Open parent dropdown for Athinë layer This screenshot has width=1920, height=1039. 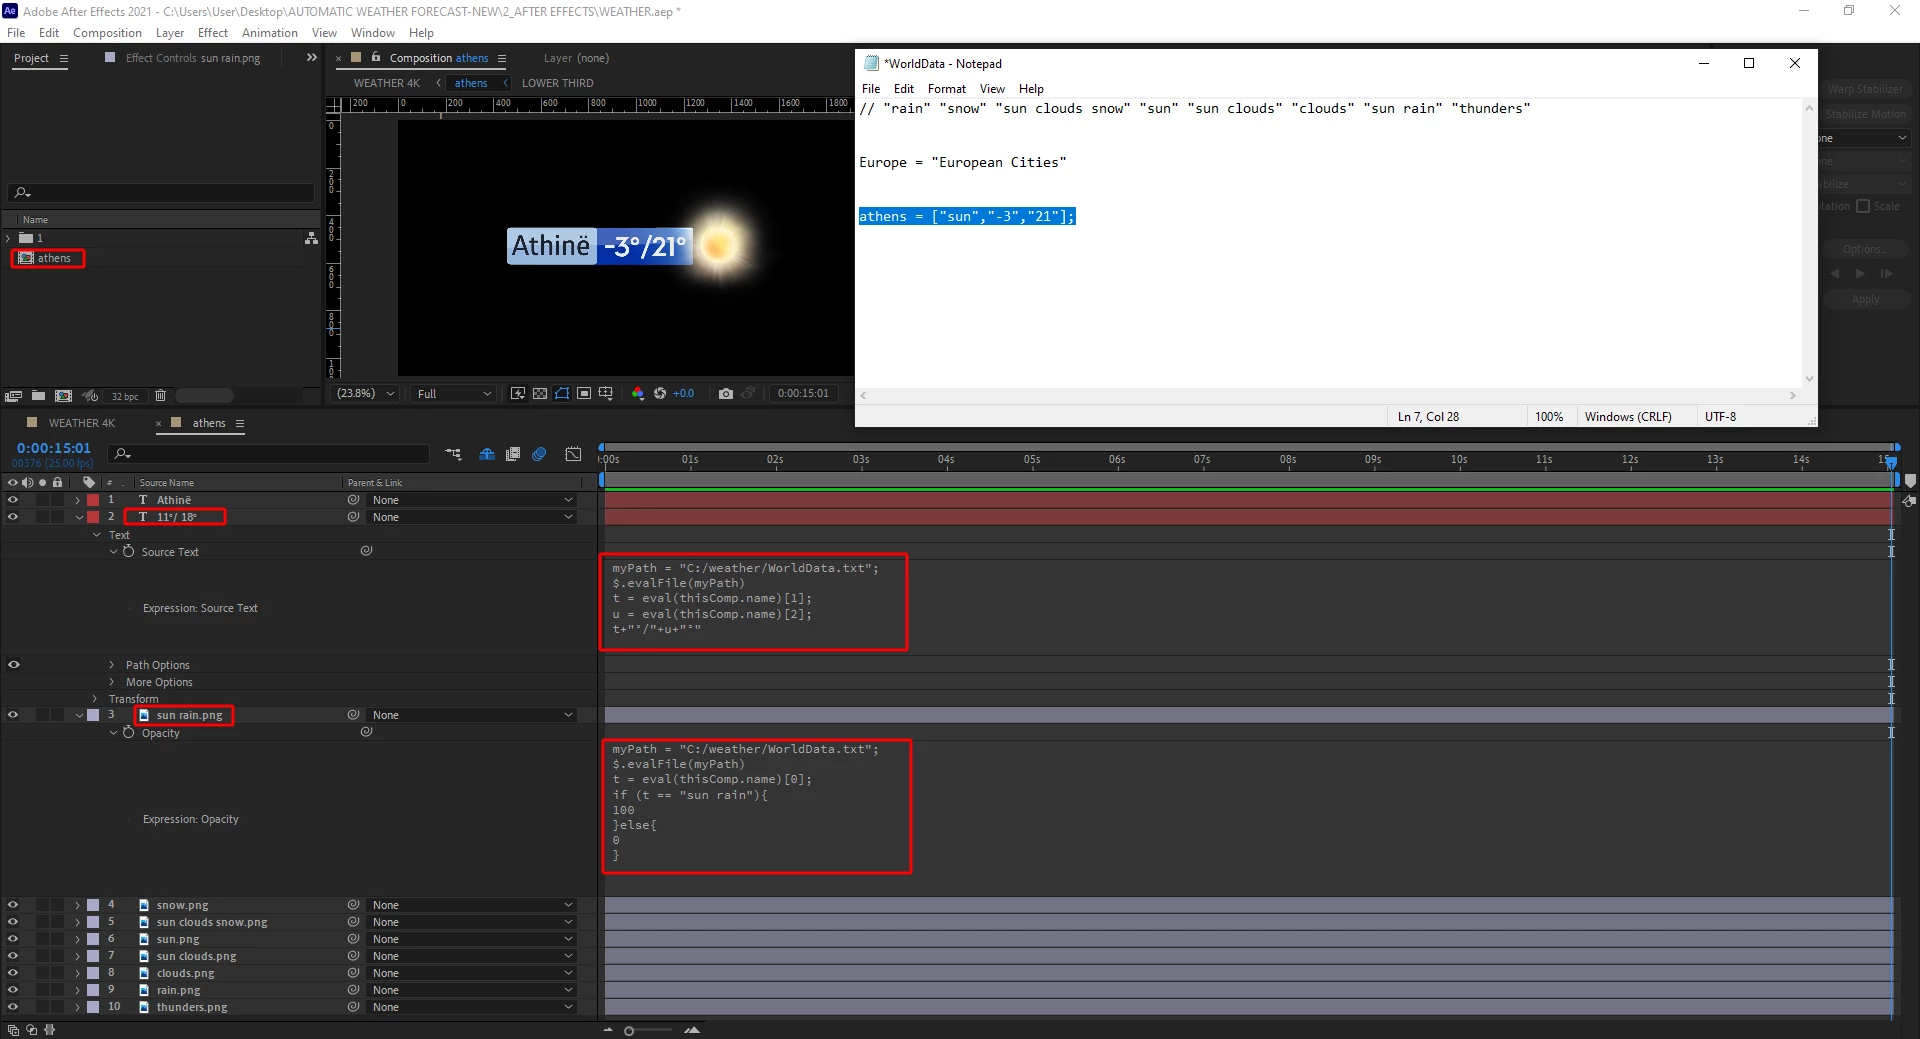pos(472,500)
